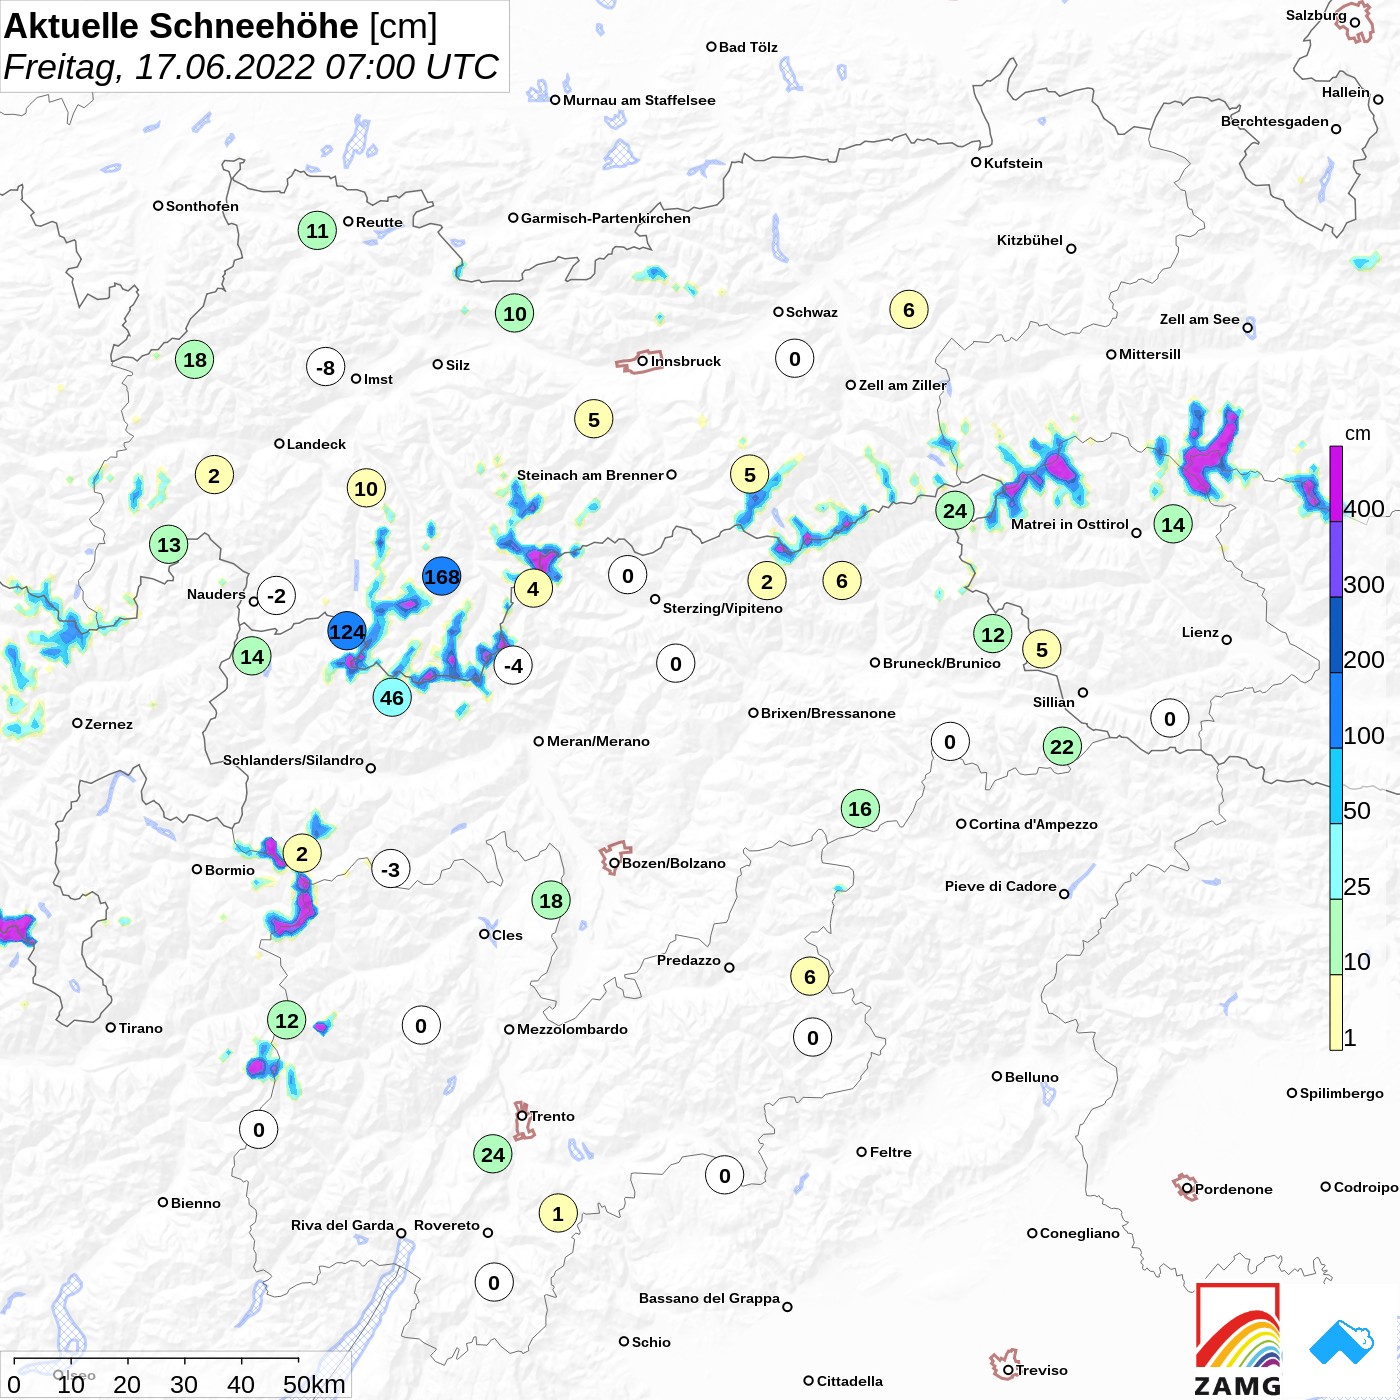Viewport: 1400px width, 1400px height.
Task: Click the 'Berchtesgaden' label
Action: 1275,121
